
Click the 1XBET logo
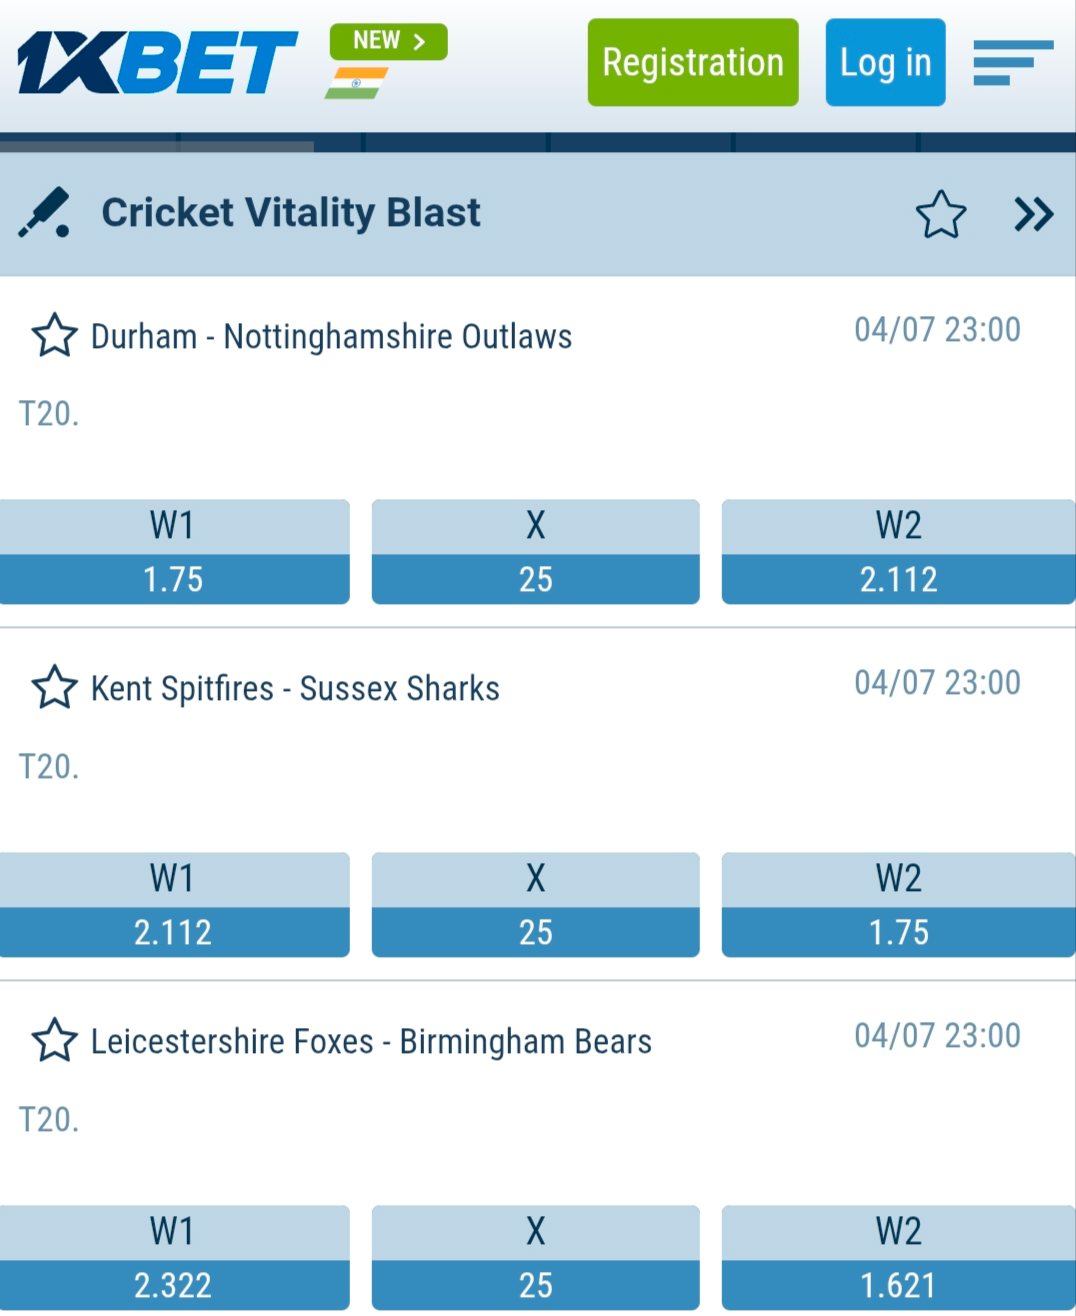[x=157, y=63]
